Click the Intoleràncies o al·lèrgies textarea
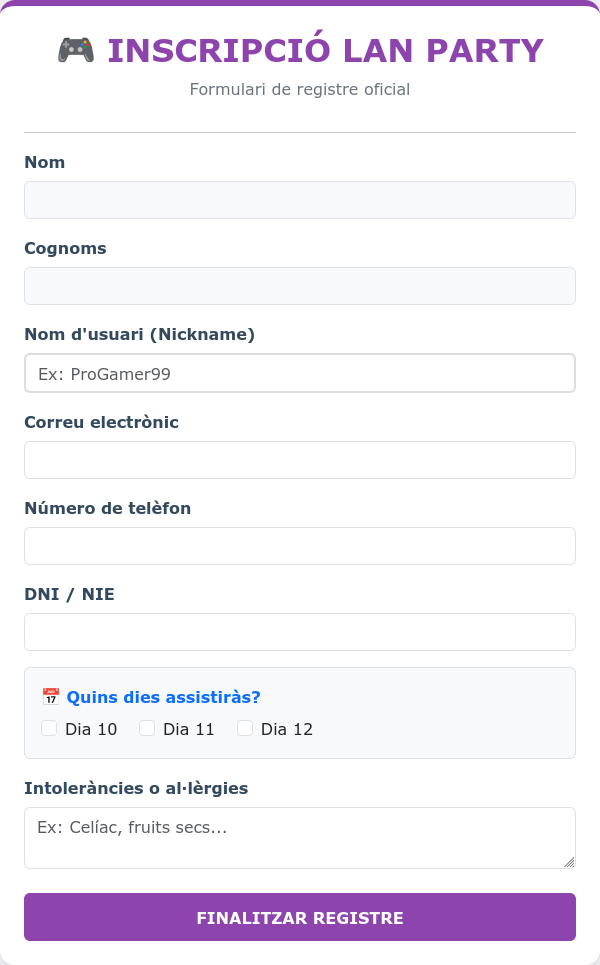The image size is (600, 965). (x=300, y=837)
